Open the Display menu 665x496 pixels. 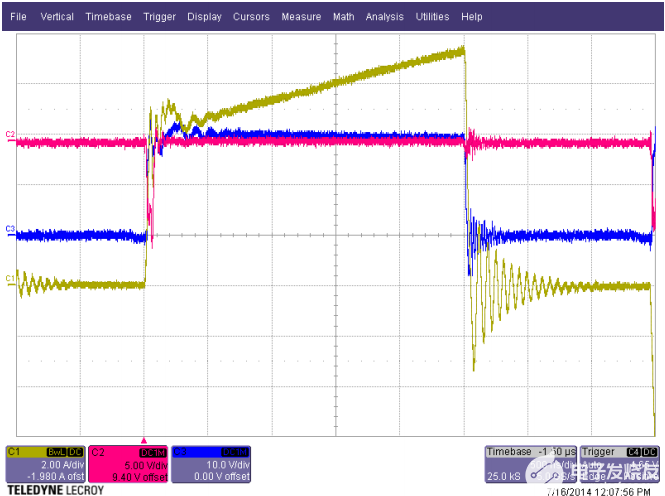(205, 17)
